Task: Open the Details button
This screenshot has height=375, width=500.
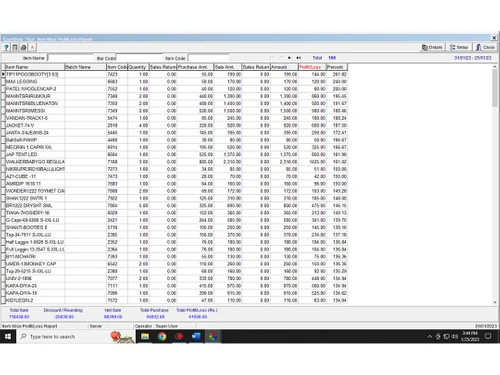Action: (x=432, y=47)
